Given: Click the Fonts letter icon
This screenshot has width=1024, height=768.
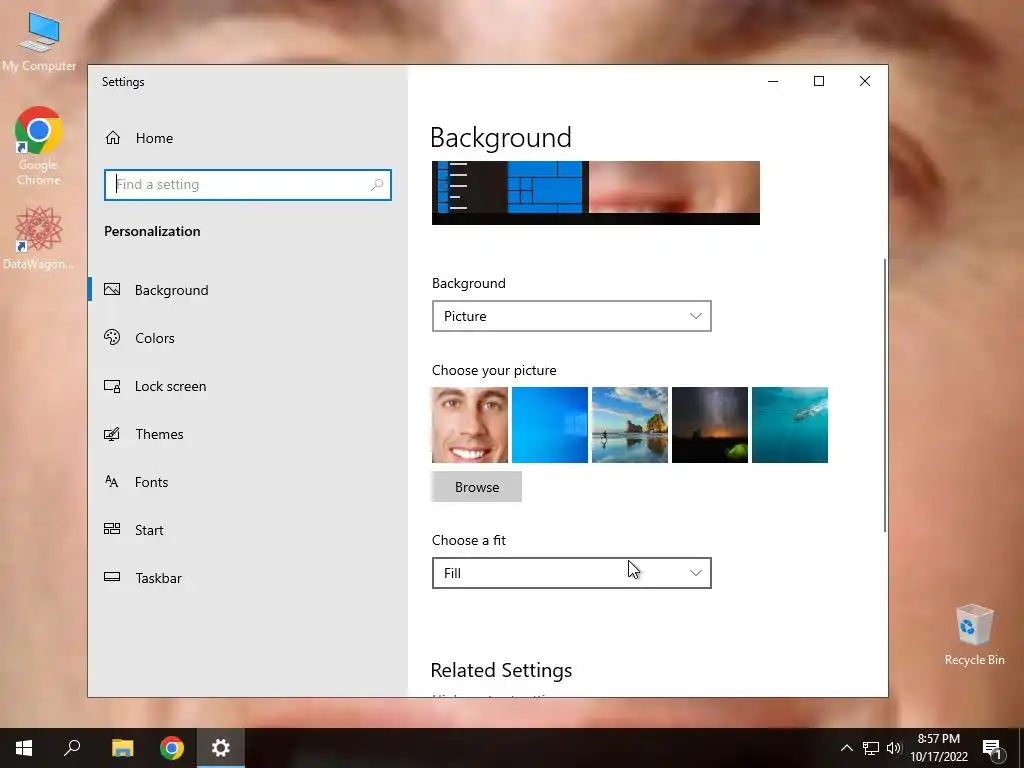Looking at the screenshot, I should point(112,481).
